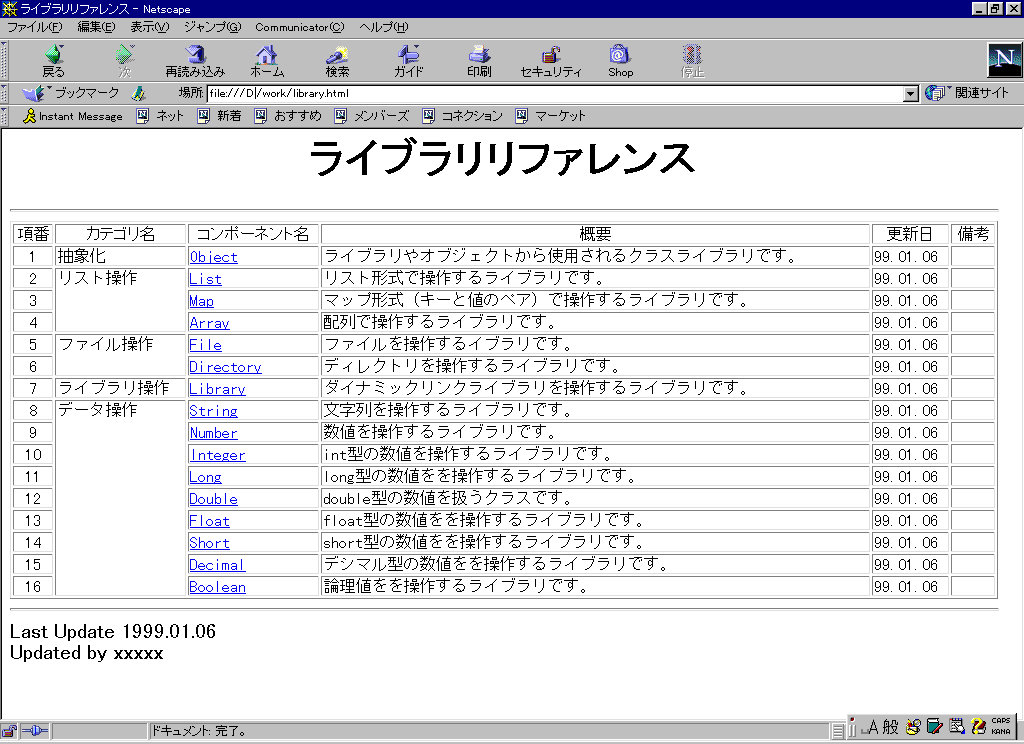1024x744 pixels.
Task: Click the Guide (ガイド) toolbar icon
Action: tap(408, 59)
